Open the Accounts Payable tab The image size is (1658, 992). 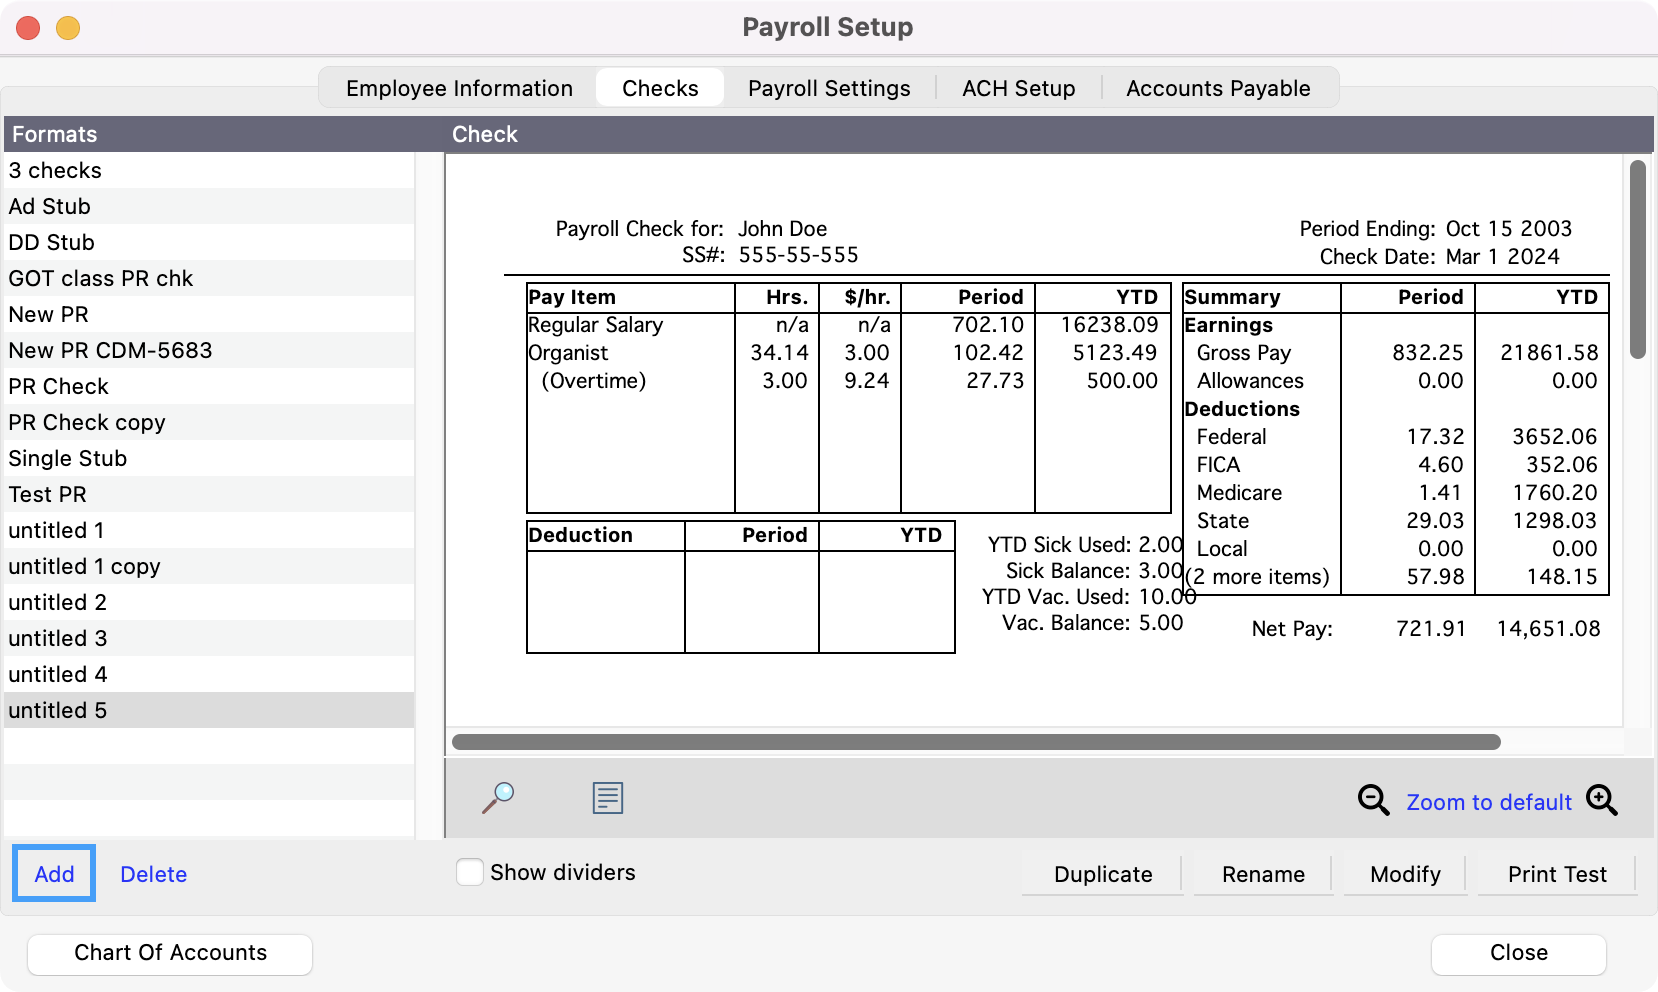point(1217,88)
